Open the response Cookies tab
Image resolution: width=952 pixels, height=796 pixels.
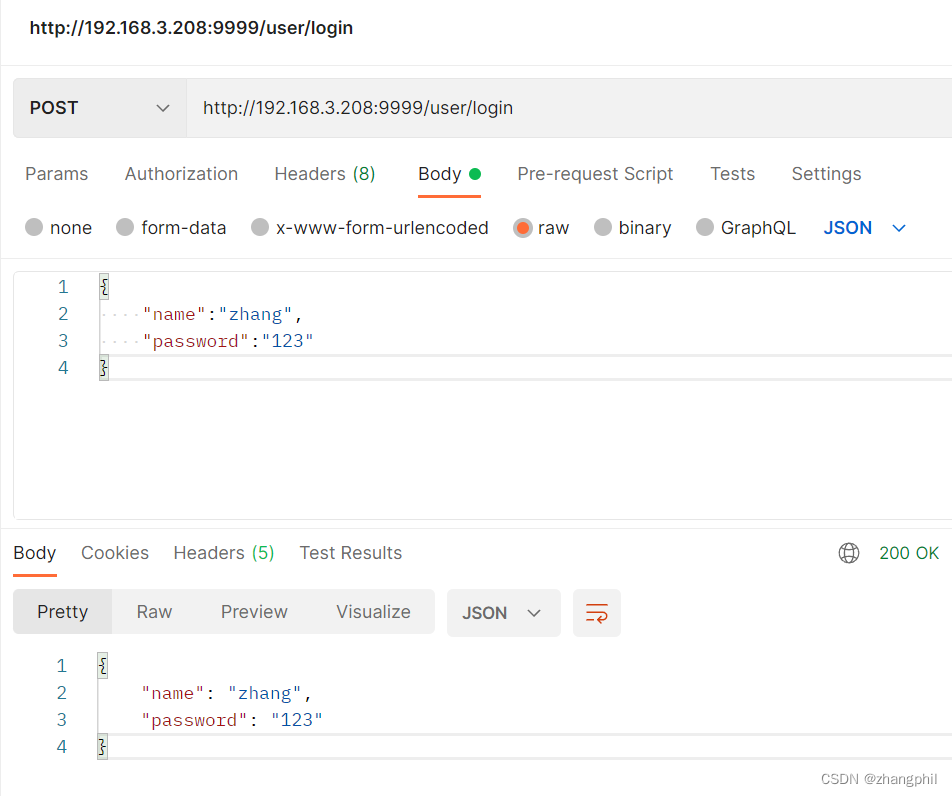tap(114, 553)
